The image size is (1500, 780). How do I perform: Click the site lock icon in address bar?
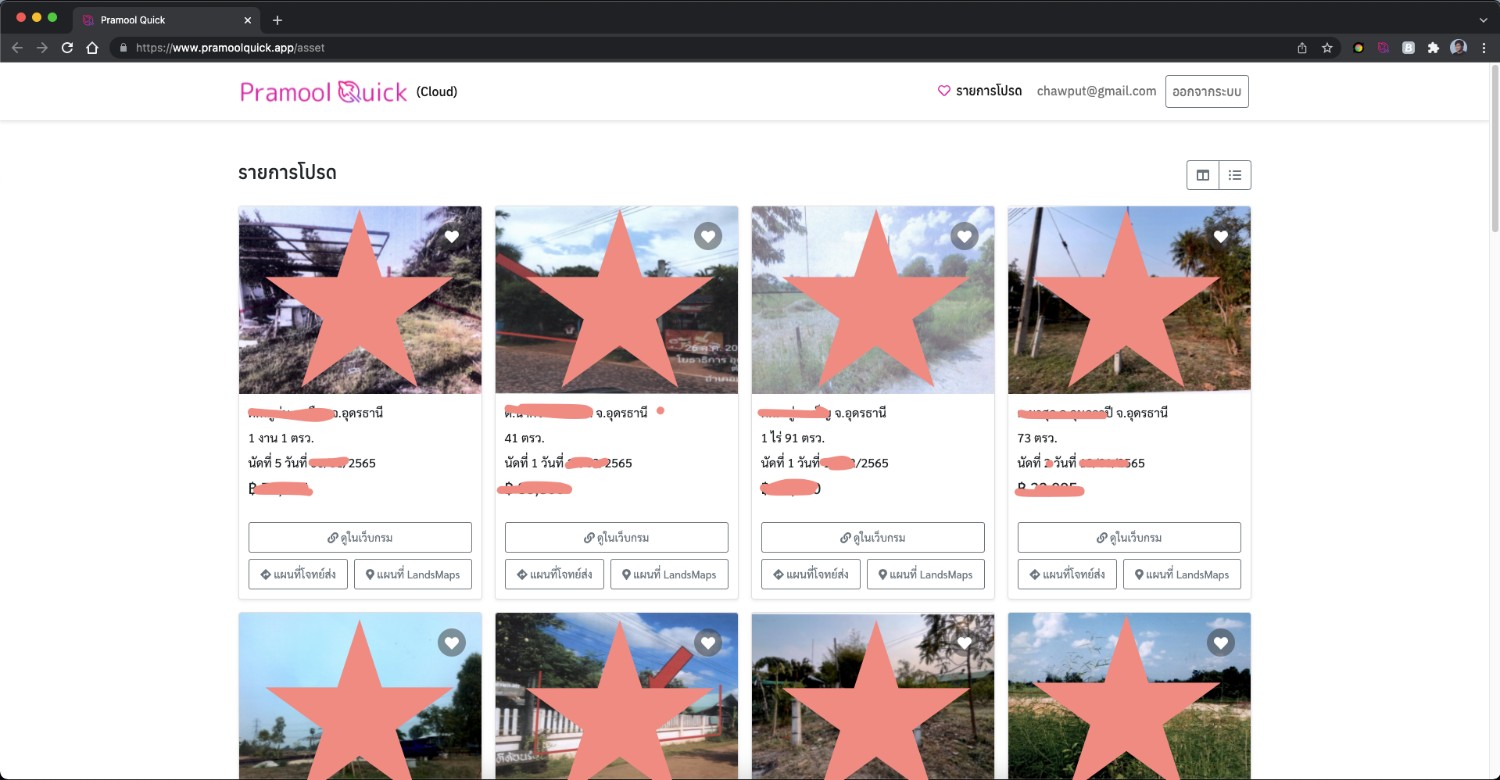click(124, 47)
